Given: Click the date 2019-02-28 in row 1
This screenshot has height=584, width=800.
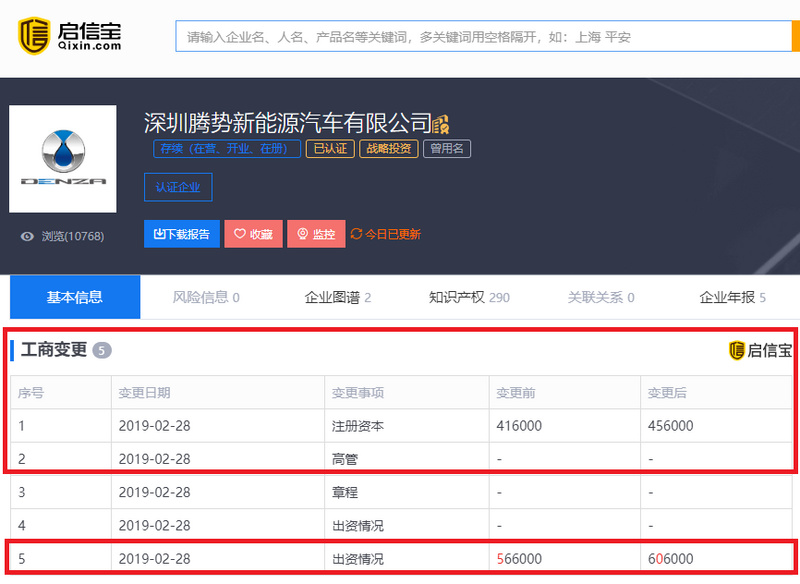Looking at the screenshot, I should click(155, 426).
